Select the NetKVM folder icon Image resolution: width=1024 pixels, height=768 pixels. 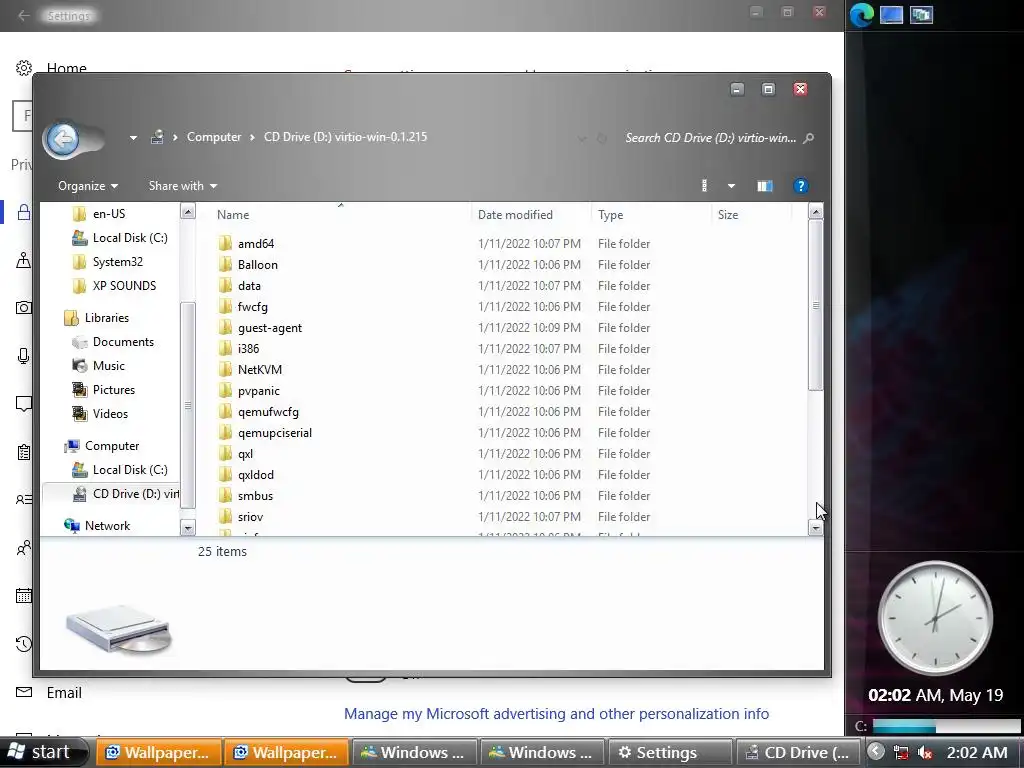[225, 370]
